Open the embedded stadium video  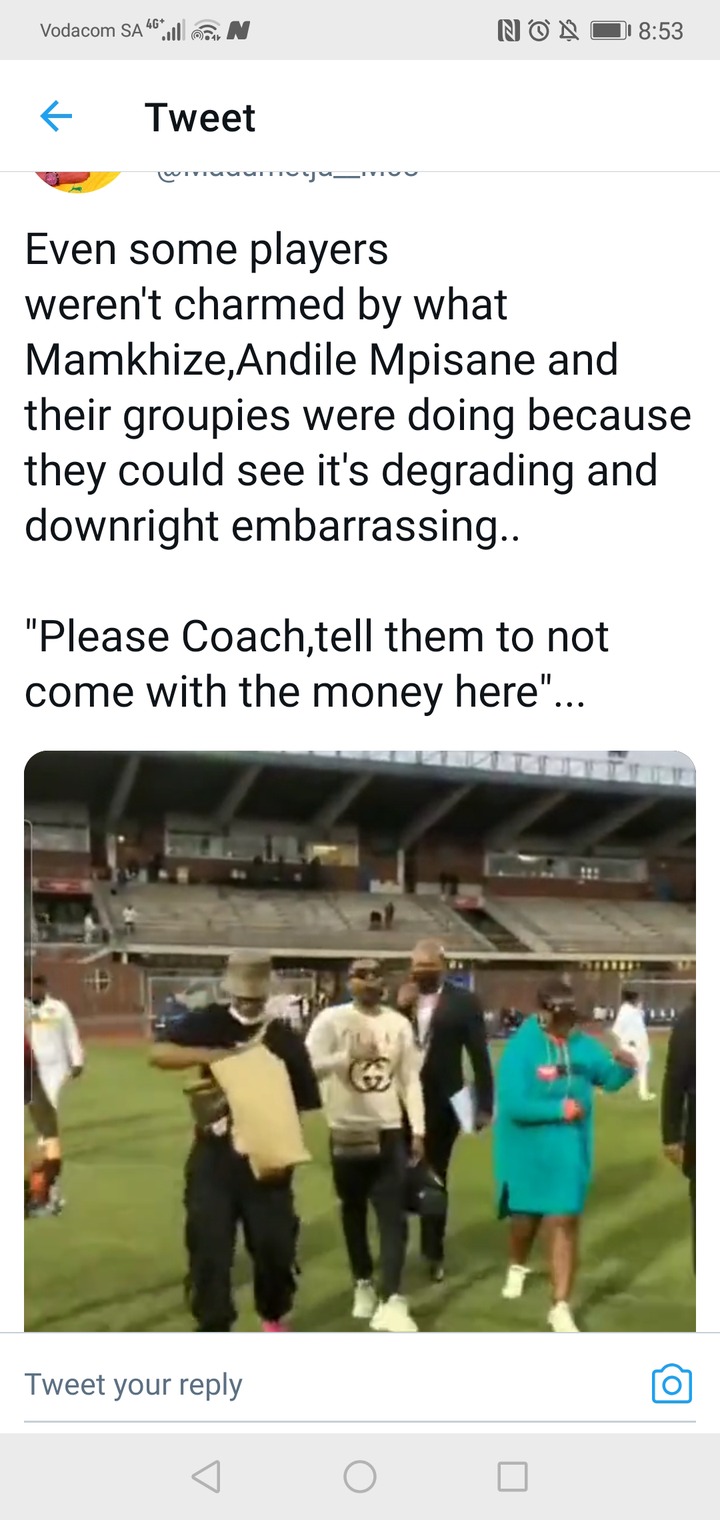coord(360,1041)
